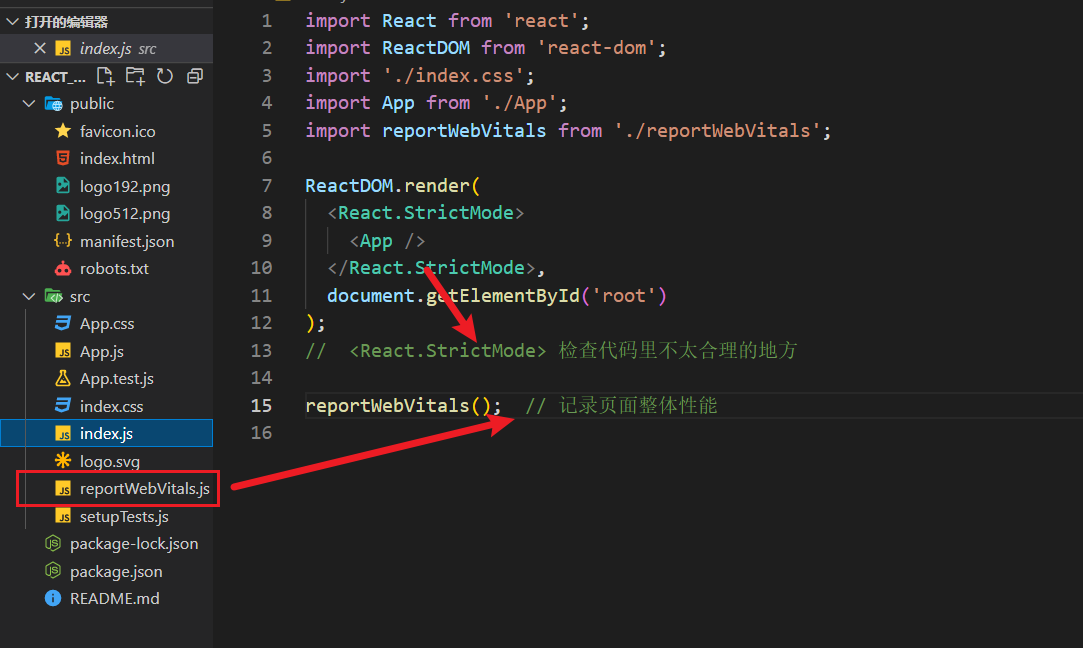This screenshot has width=1083, height=648.
Task: Click the <App /> tag on line 9
Action: 387,240
